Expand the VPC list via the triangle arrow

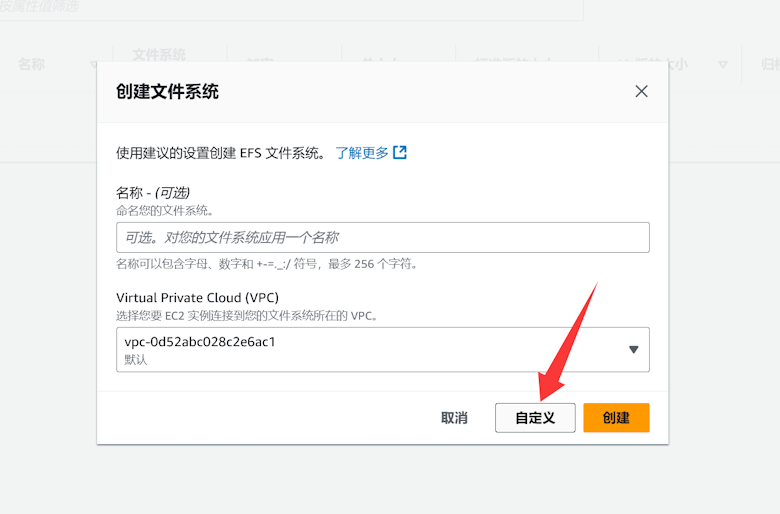pyautogui.click(x=633, y=349)
